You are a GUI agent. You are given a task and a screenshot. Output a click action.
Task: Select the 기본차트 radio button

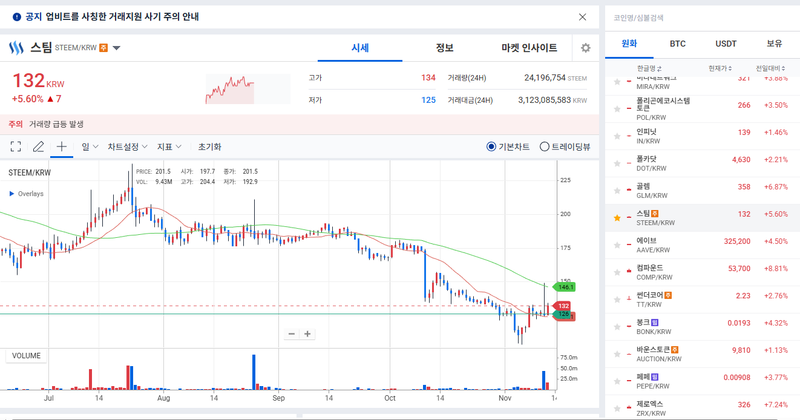coord(491,147)
